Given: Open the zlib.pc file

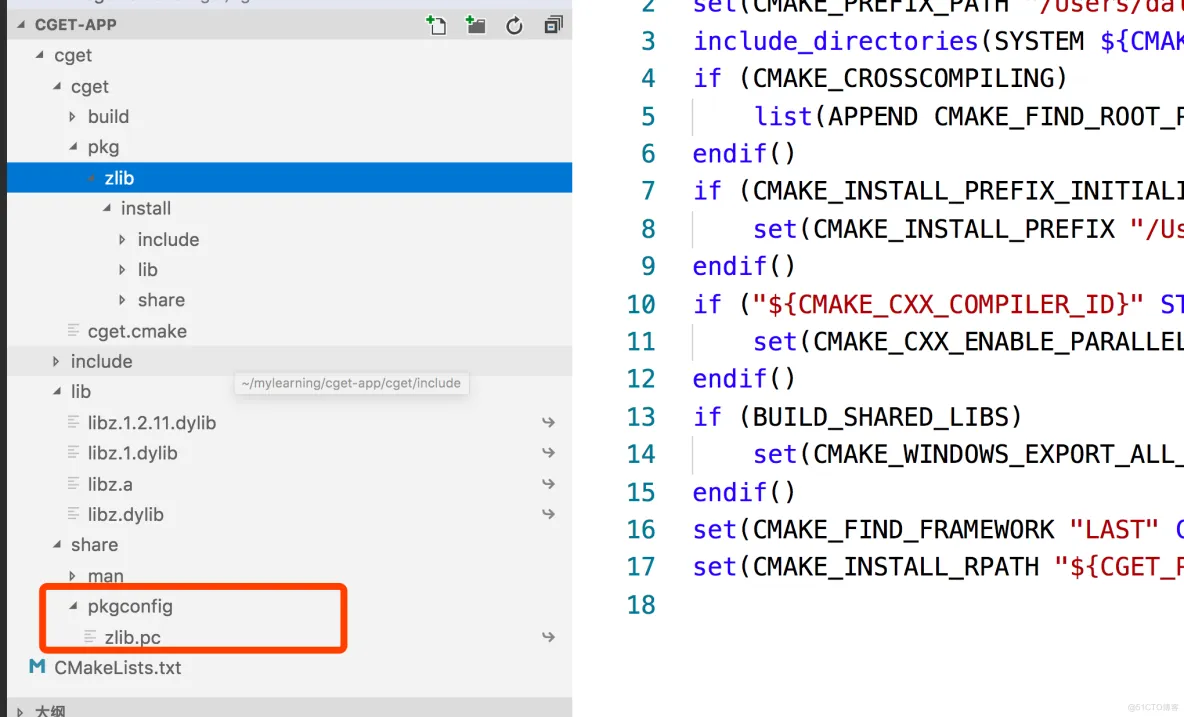Looking at the screenshot, I should 132,637.
